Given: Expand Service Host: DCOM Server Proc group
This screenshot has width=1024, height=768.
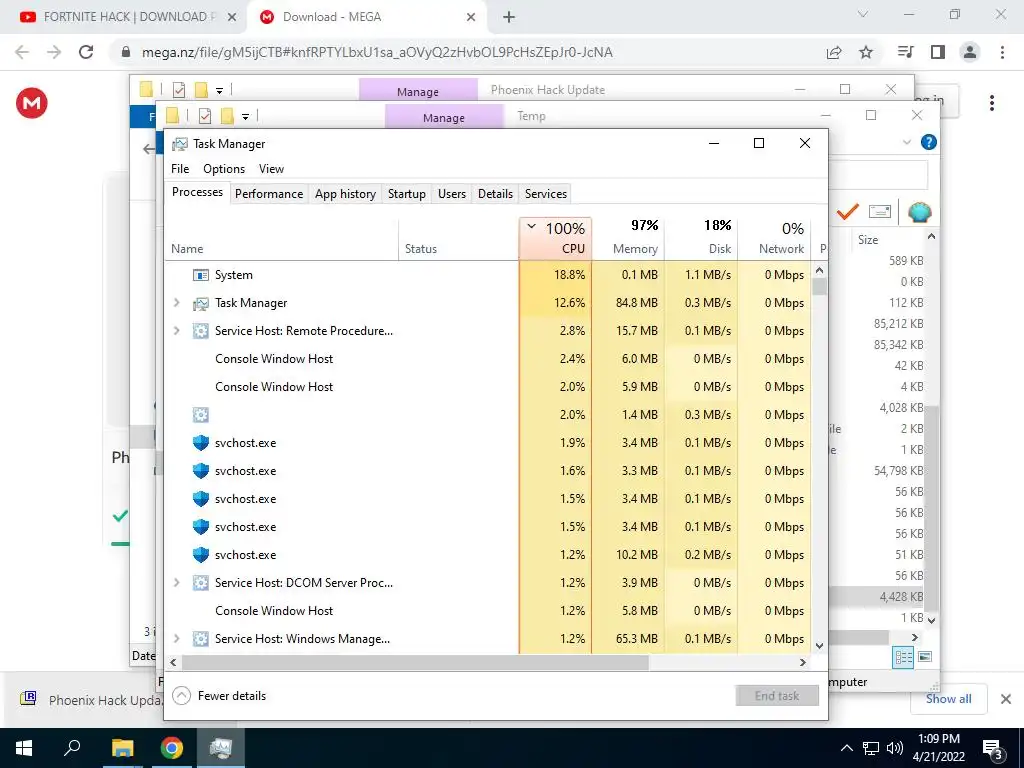Looking at the screenshot, I should [x=176, y=583].
